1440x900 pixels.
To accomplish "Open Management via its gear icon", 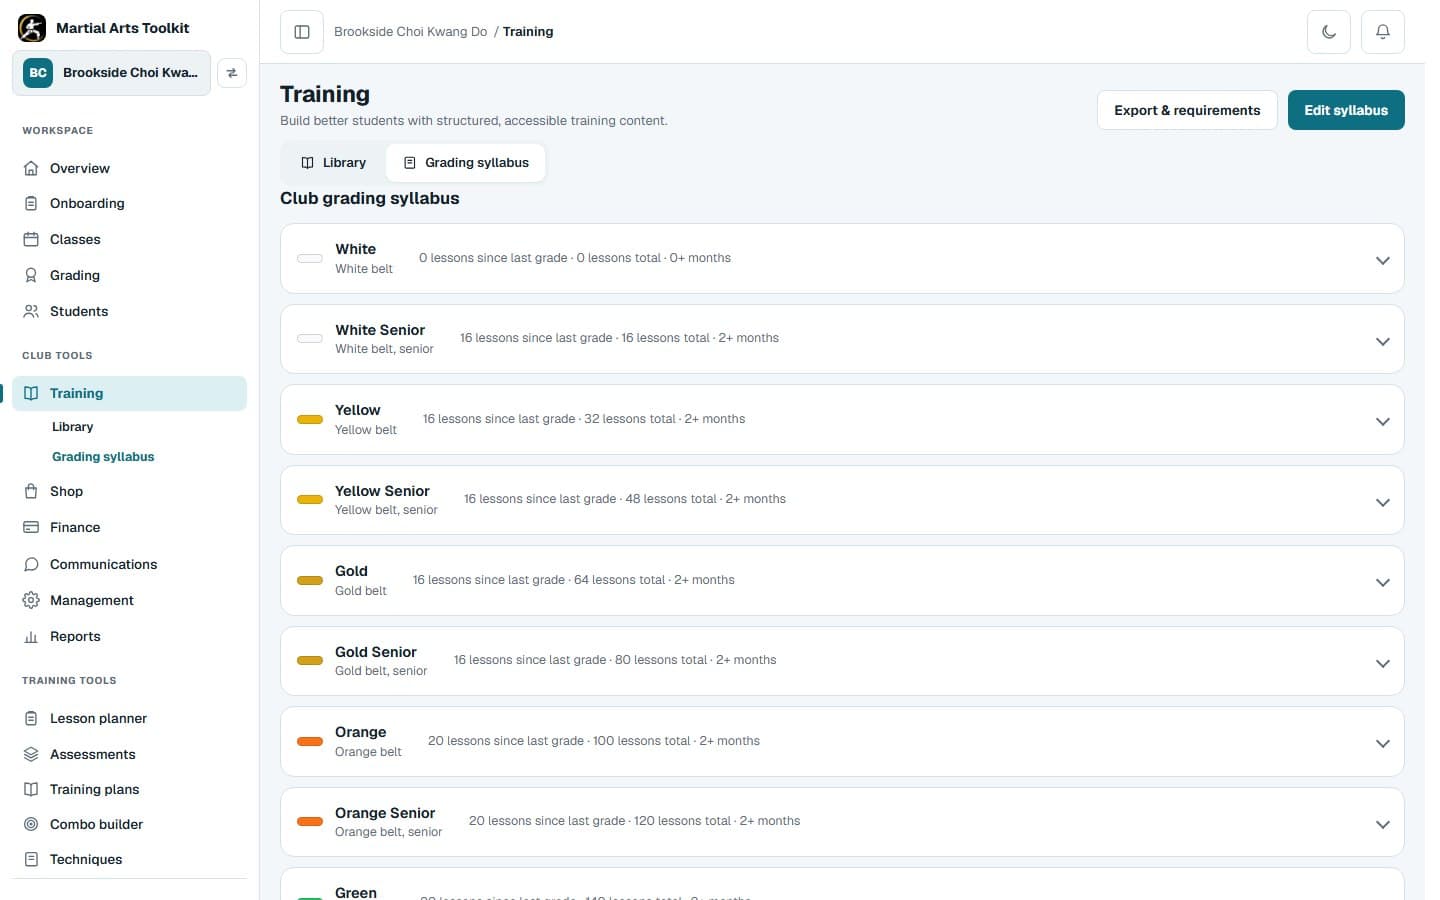I will pyautogui.click(x=31, y=600).
